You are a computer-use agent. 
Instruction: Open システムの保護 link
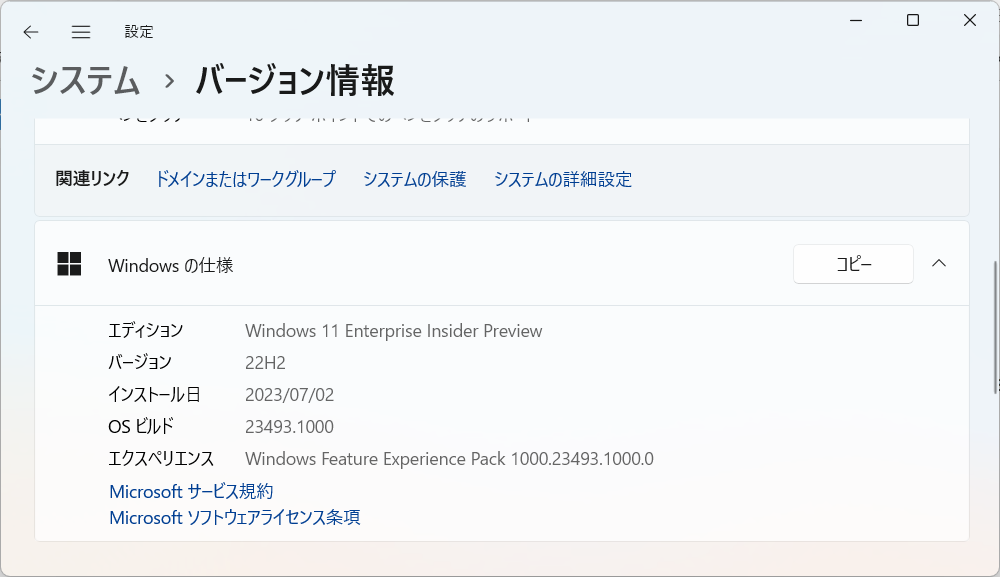point(415,179)
